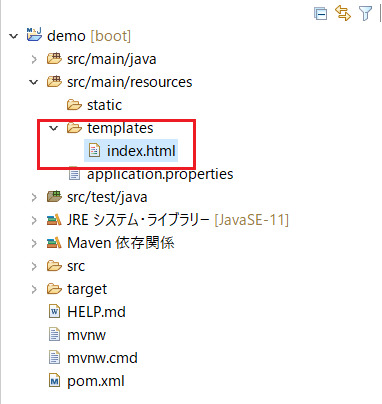
Task: Click the index.html file icon
Action: (x=94, y=150)
